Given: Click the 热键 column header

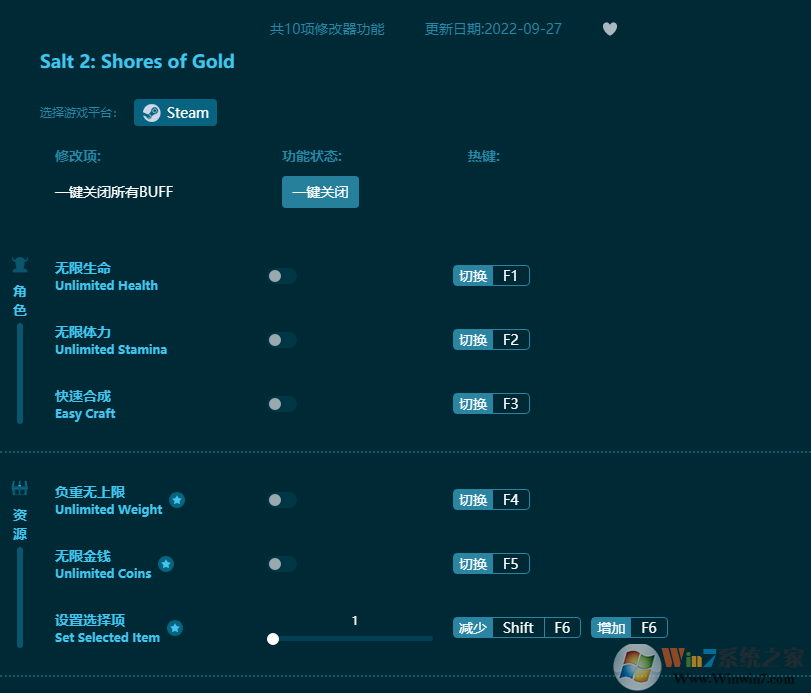Looking at the screenshot, I should [x=484, y=156].
